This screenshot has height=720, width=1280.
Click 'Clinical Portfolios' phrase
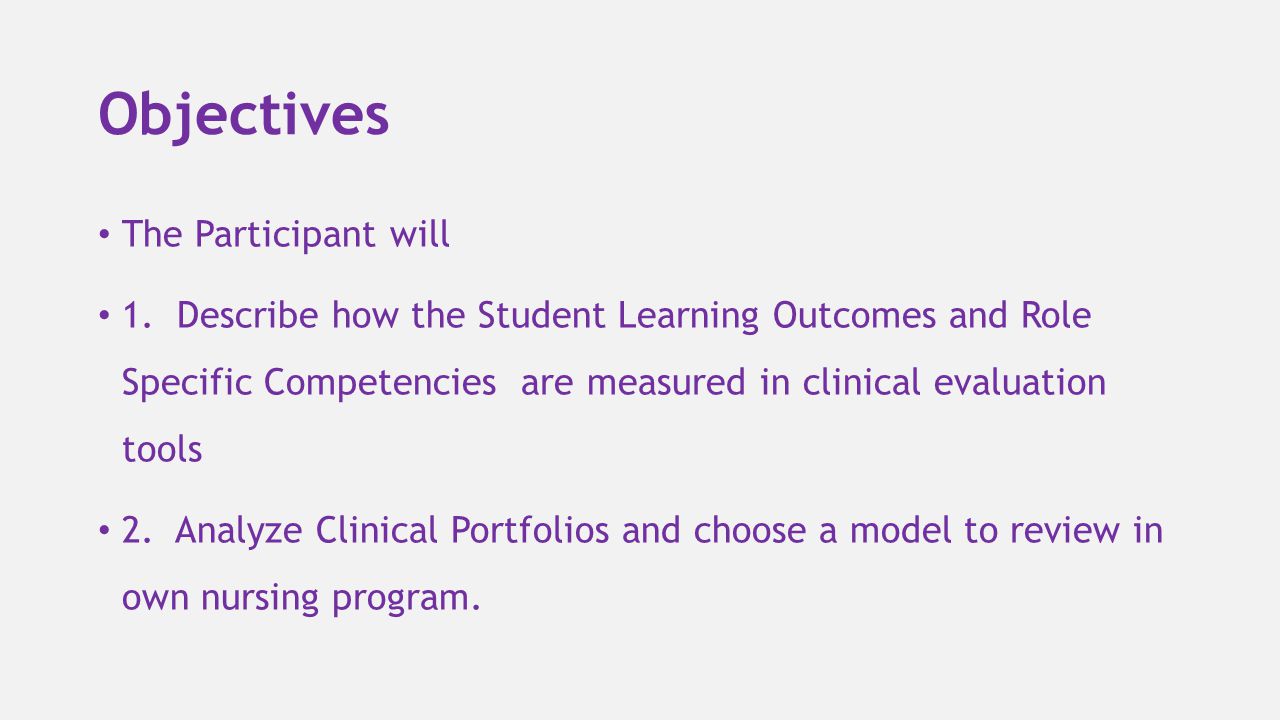point(462,530)
